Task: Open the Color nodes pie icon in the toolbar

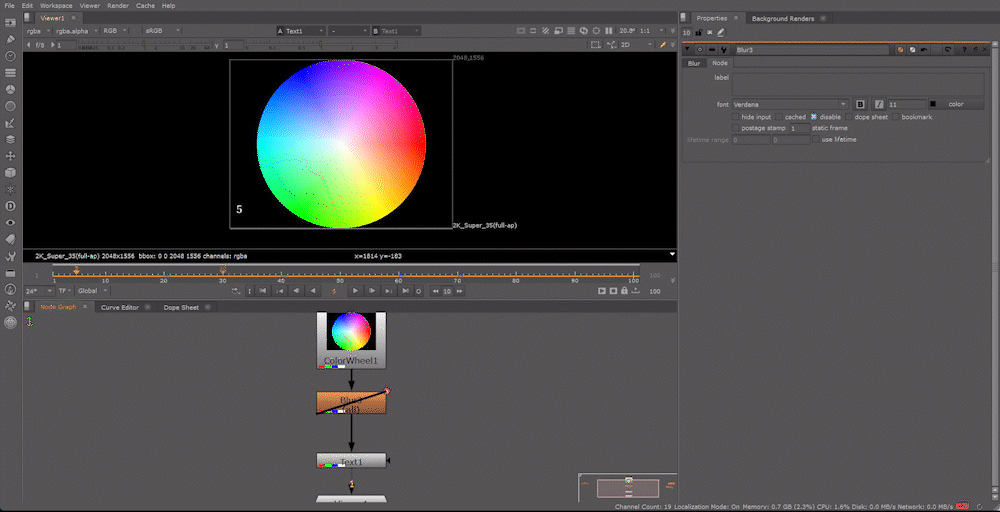Action: click(10, 89)
